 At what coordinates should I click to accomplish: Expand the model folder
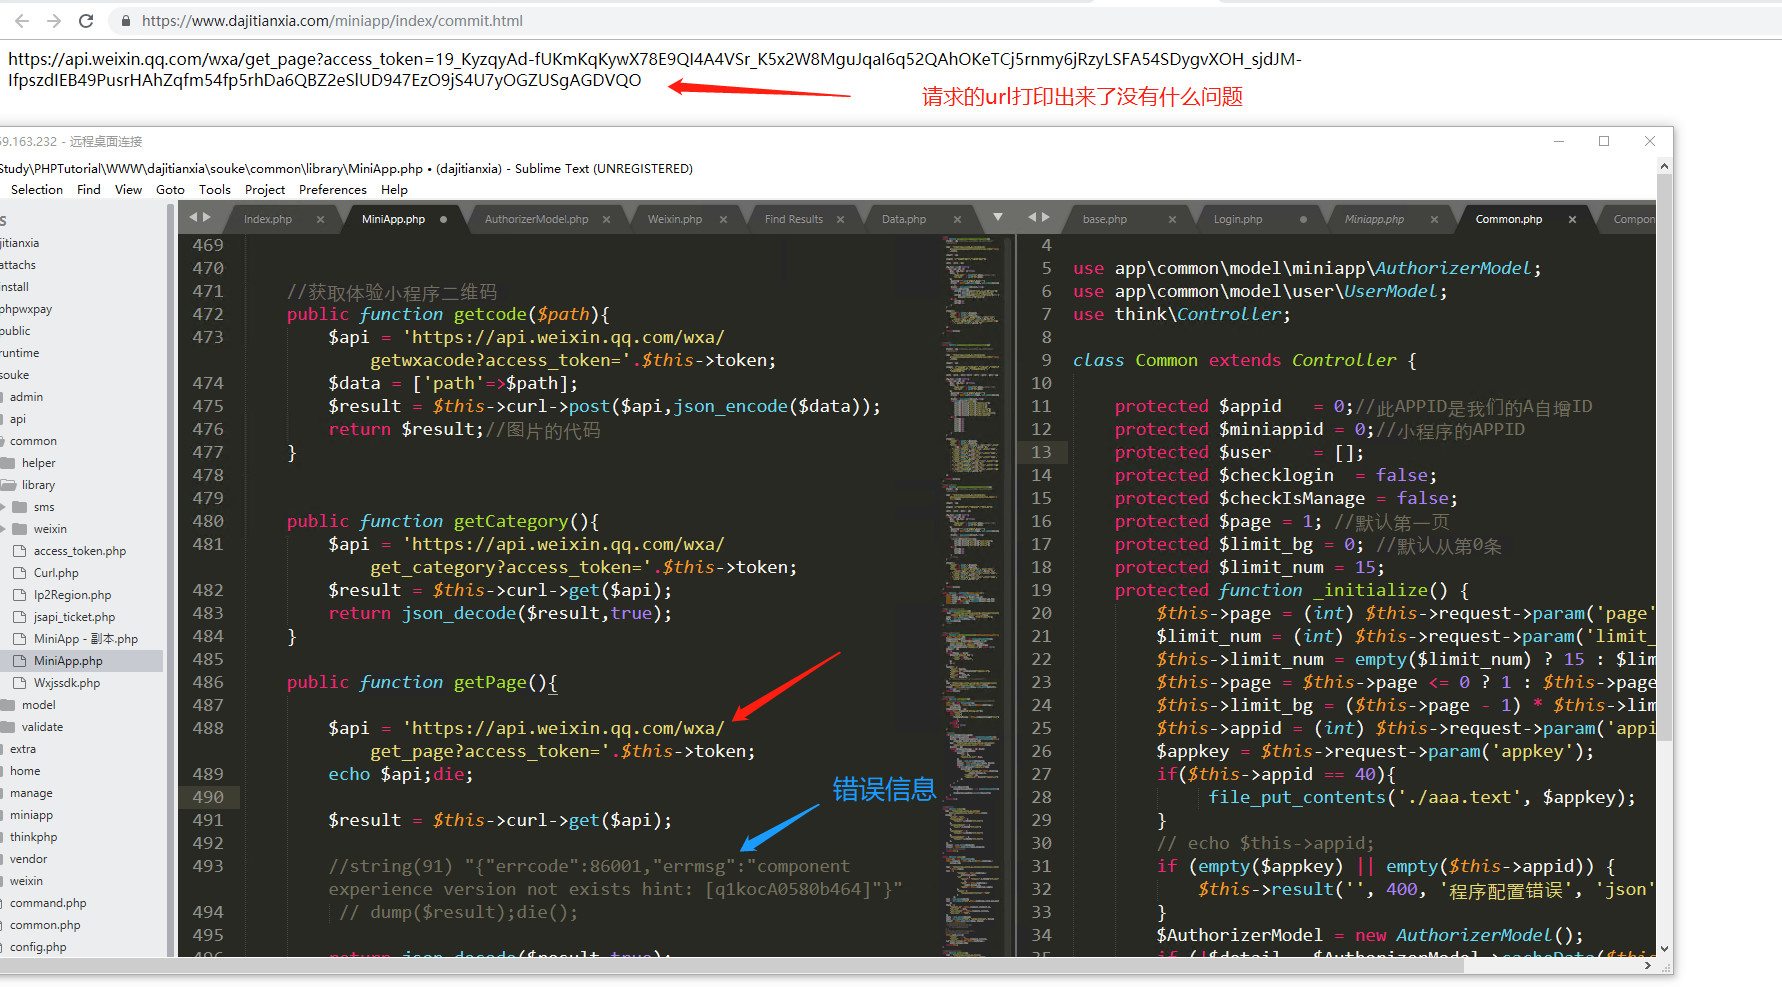[x=8, y=705]
